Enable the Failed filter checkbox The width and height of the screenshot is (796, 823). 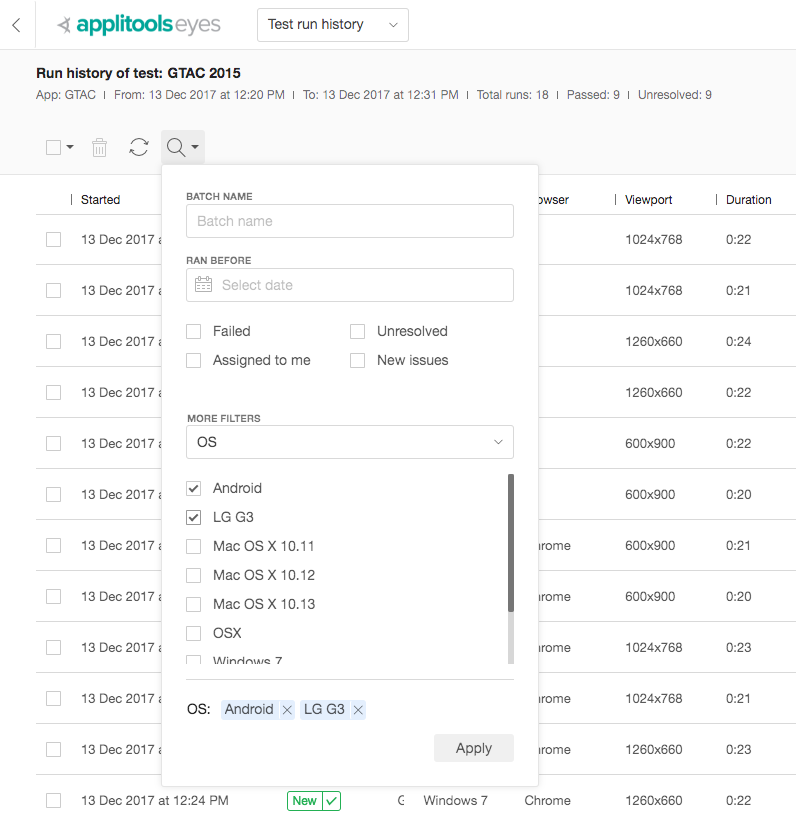[193, 331]
